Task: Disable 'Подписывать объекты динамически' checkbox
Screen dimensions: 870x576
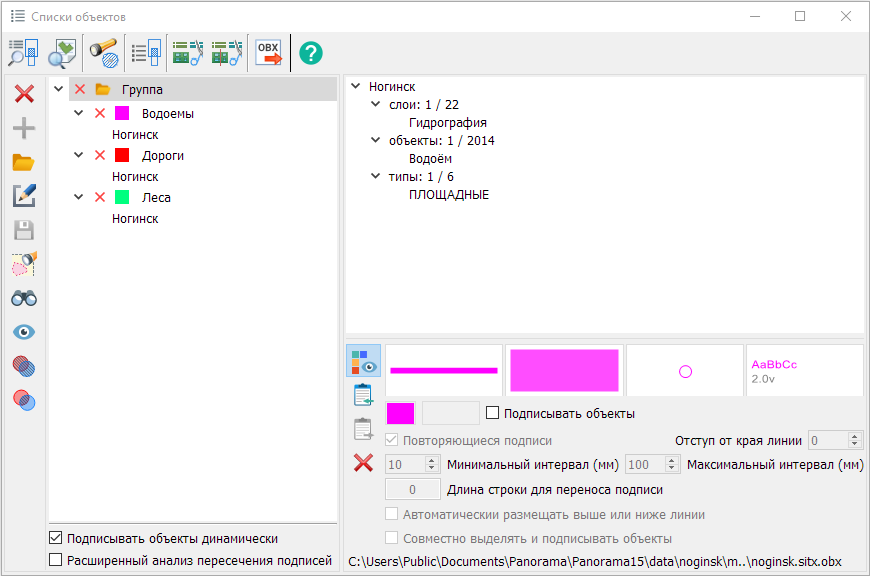Action: pos(56,538)
